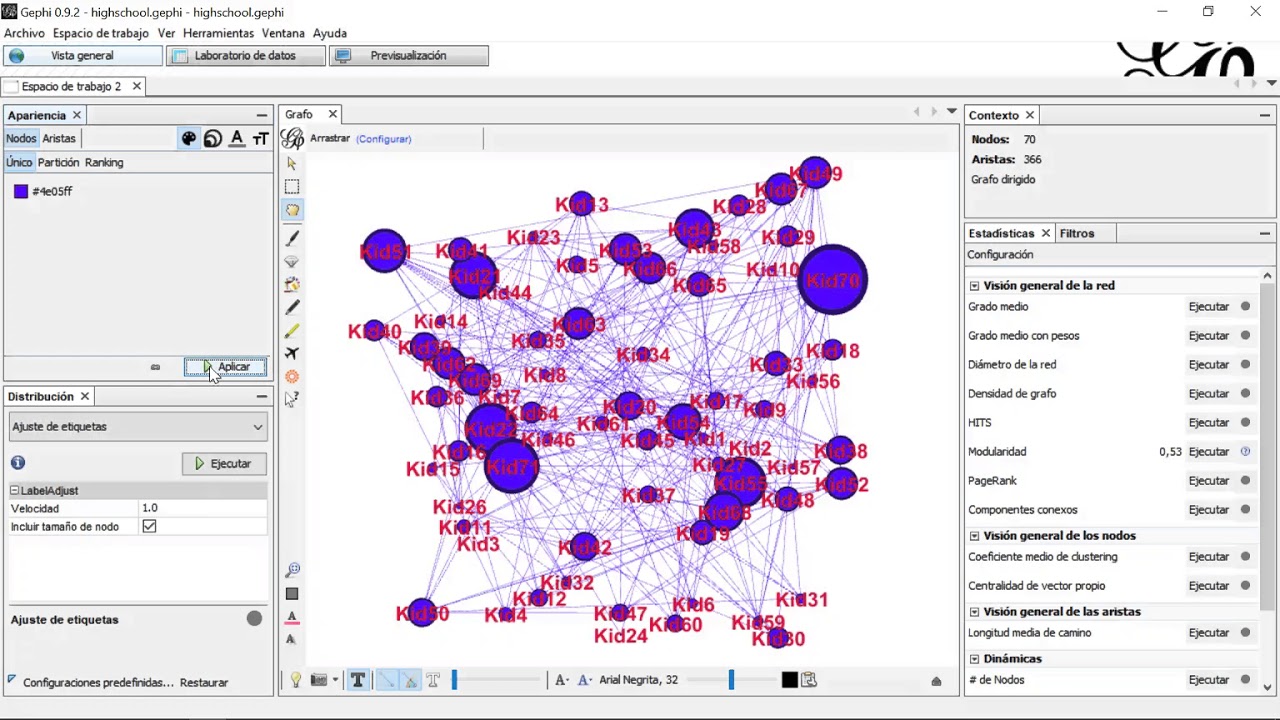Switch to Previsualización view

408,56
